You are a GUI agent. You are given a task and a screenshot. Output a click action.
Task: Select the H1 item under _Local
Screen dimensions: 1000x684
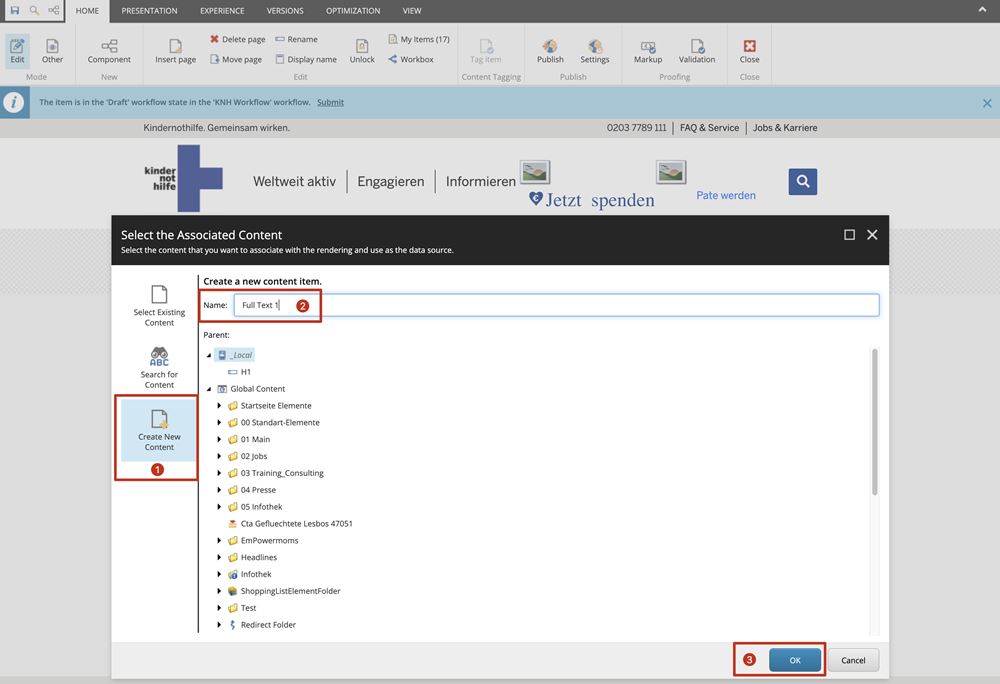pyautogui.click(x=245, y=372)
